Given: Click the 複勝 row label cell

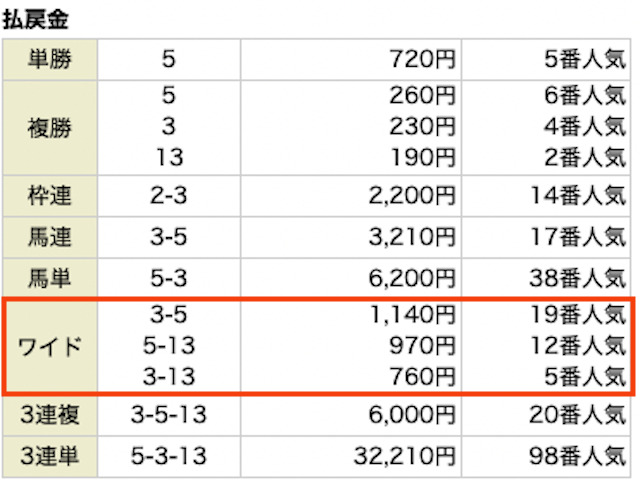Looking at the screenshot, I should pyautogui.click(x=50, y=127).
